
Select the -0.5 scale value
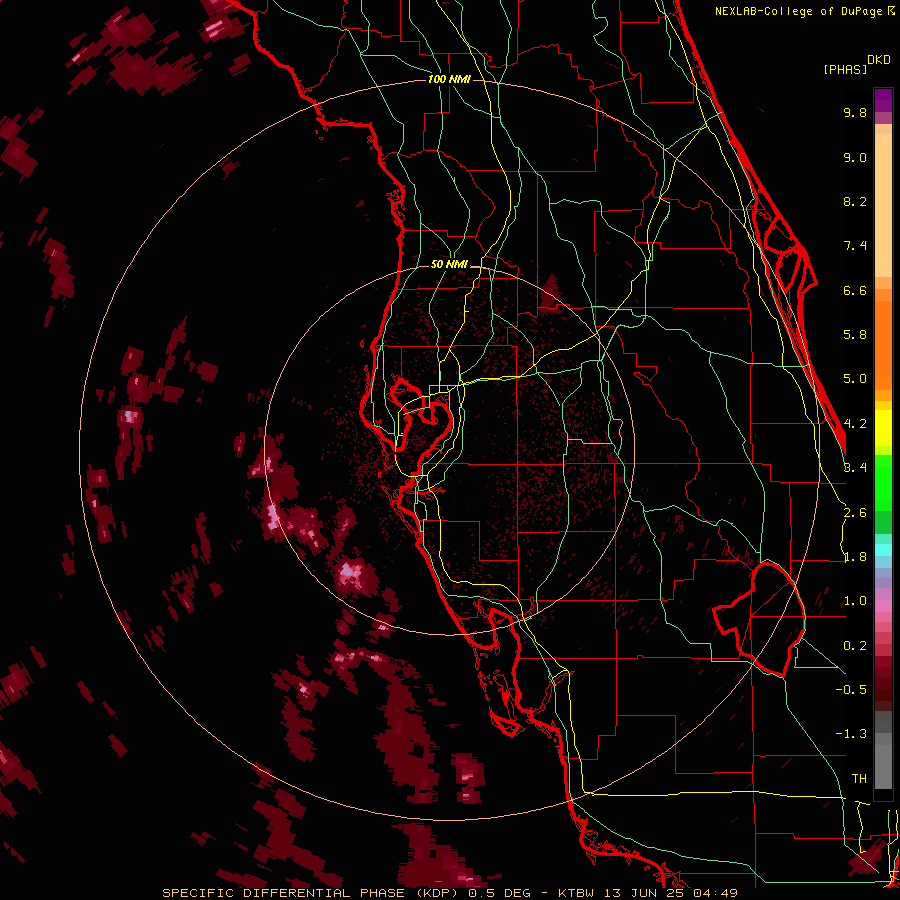coord(851,690)
